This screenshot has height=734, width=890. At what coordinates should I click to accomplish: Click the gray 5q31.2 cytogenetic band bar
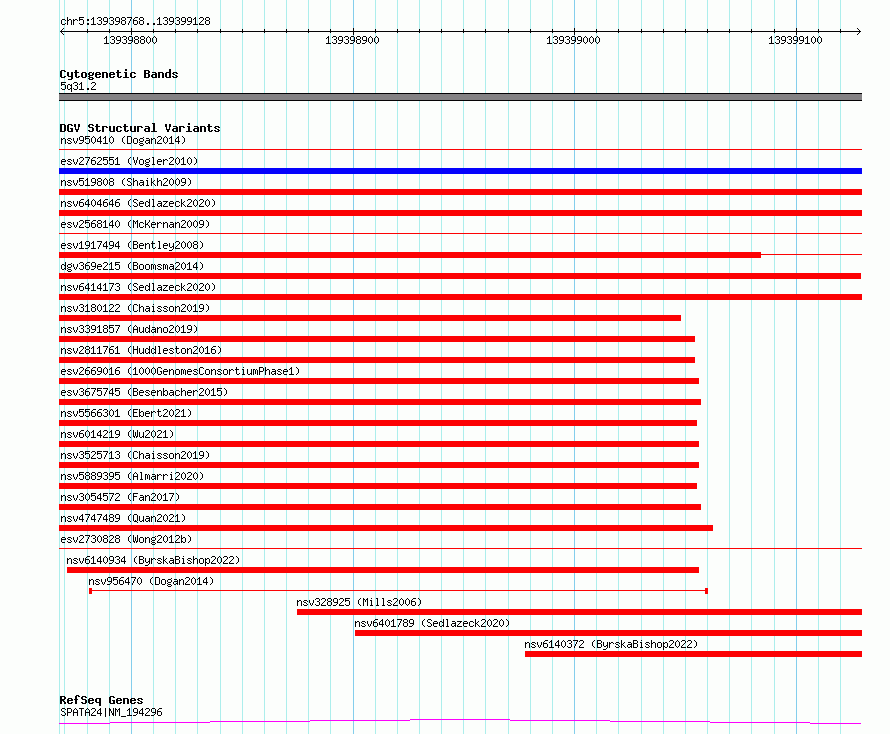[x=460, y=97]
